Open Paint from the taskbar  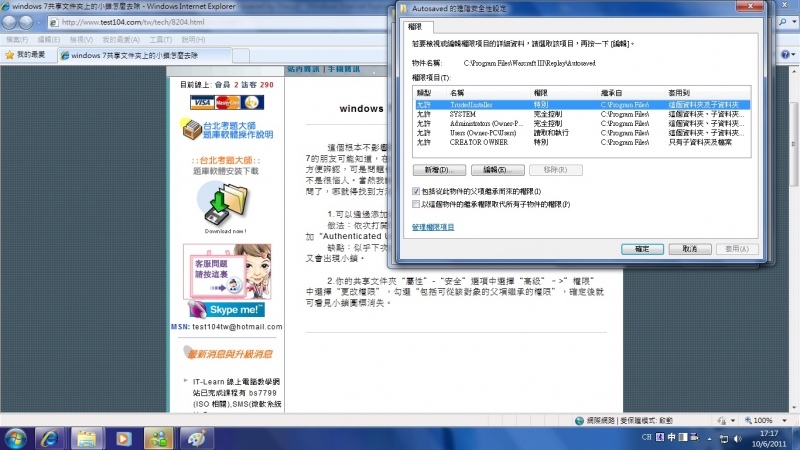click(196, 439)
